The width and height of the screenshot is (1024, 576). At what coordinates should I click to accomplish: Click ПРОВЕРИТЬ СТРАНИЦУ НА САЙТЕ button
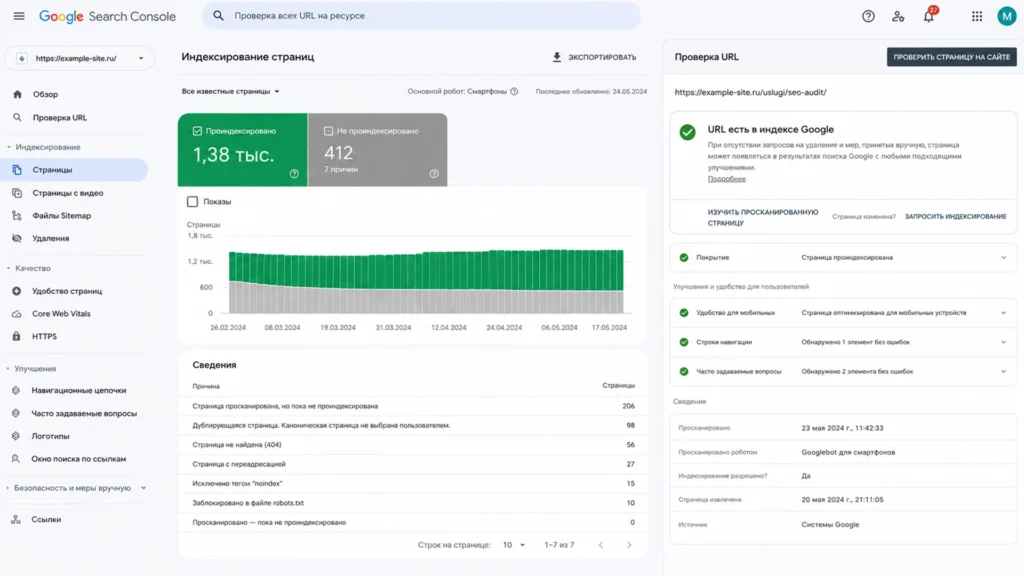(x=952, y=57)
